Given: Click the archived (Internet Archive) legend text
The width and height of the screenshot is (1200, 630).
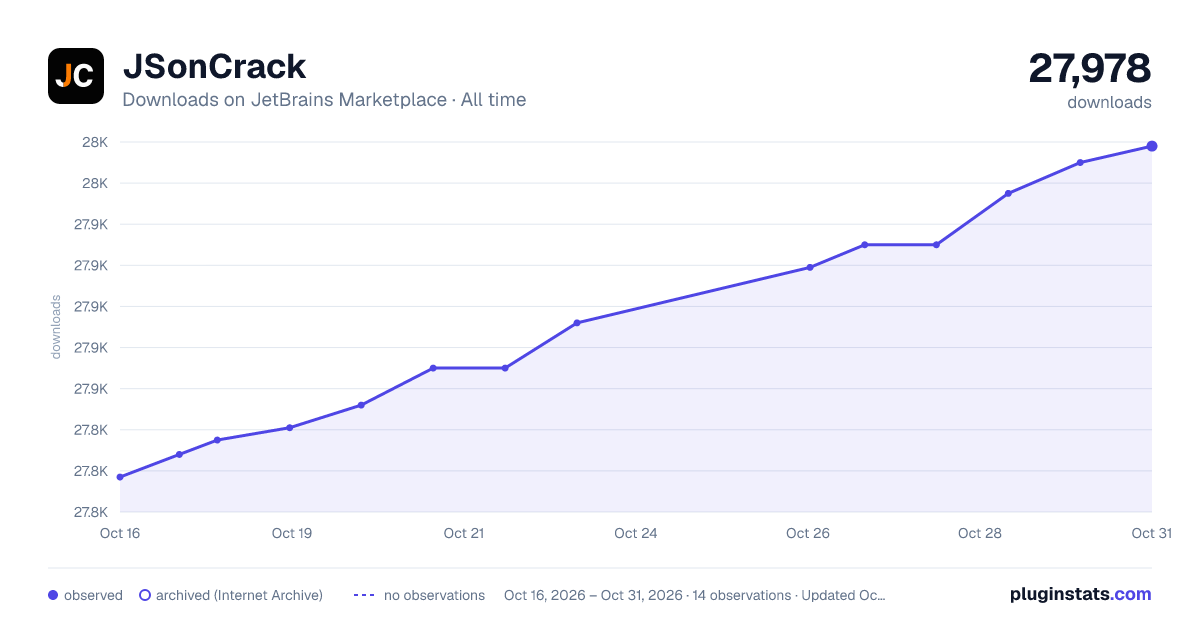Looking at the screenshot, I should coord(239,595).
